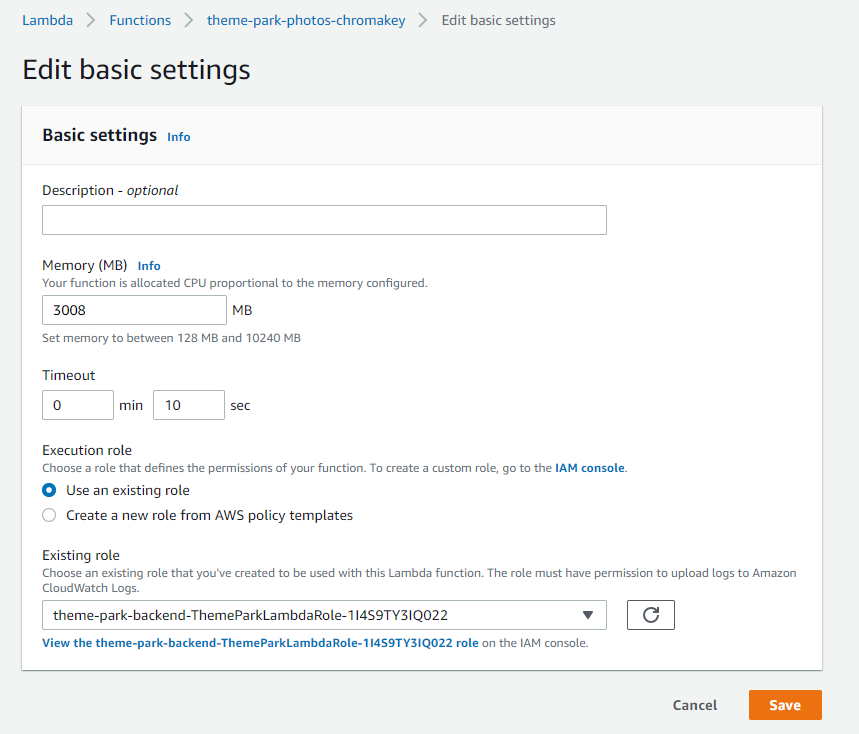Click the refresh icon beside Existing role dropdown
This screenshot has height=734, width=859.
tap(650, 614)
